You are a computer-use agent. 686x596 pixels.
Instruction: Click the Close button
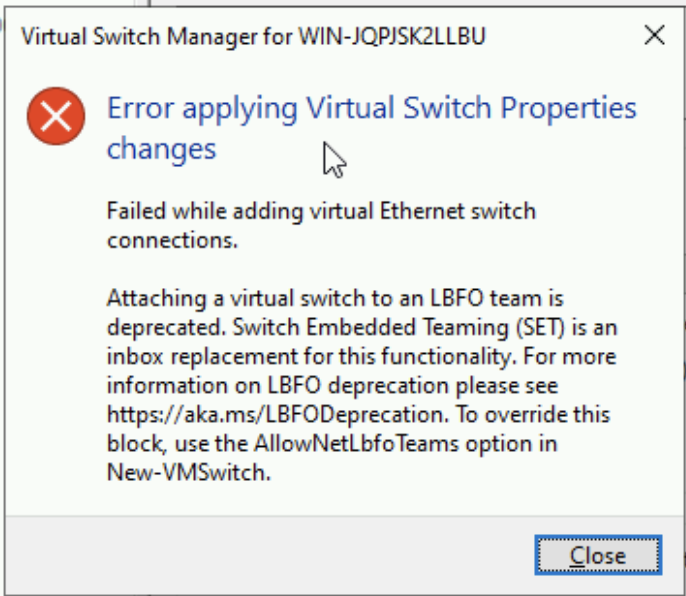[597, 556]
